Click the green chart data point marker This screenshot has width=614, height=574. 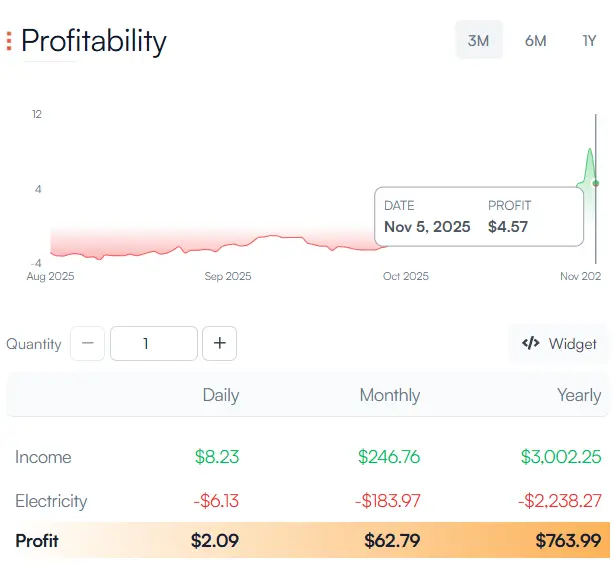596,183
